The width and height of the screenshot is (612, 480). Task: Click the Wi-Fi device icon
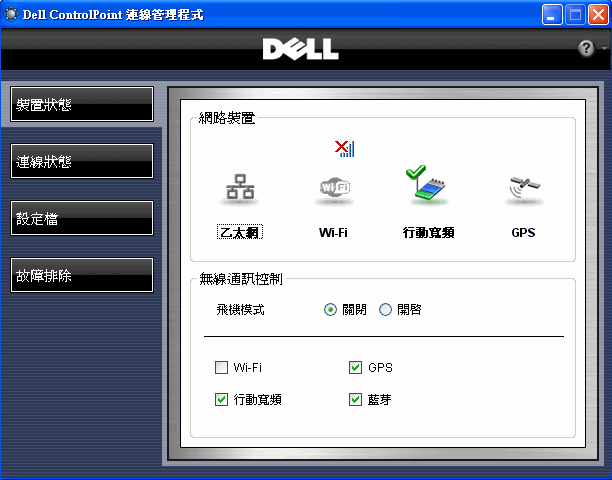[x=334, y=189]
